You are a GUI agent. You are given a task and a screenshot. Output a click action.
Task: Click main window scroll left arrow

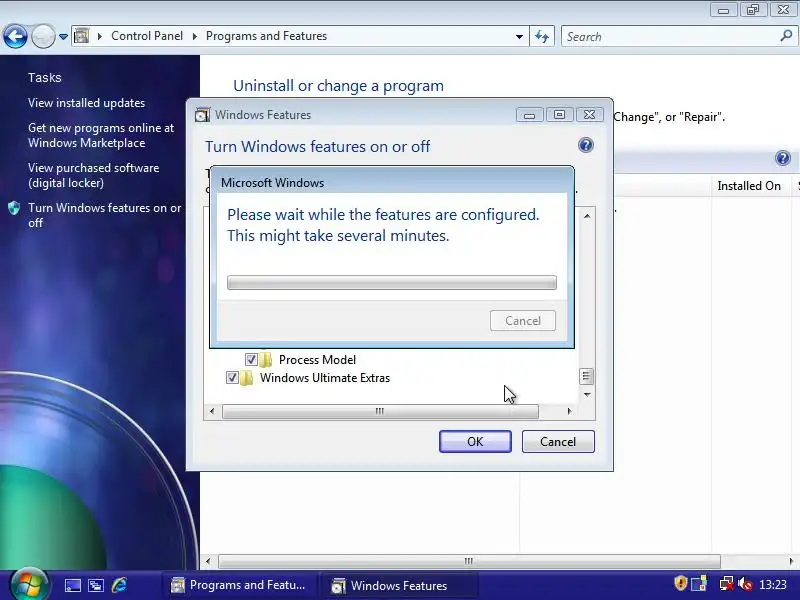[x=208, y=561]
